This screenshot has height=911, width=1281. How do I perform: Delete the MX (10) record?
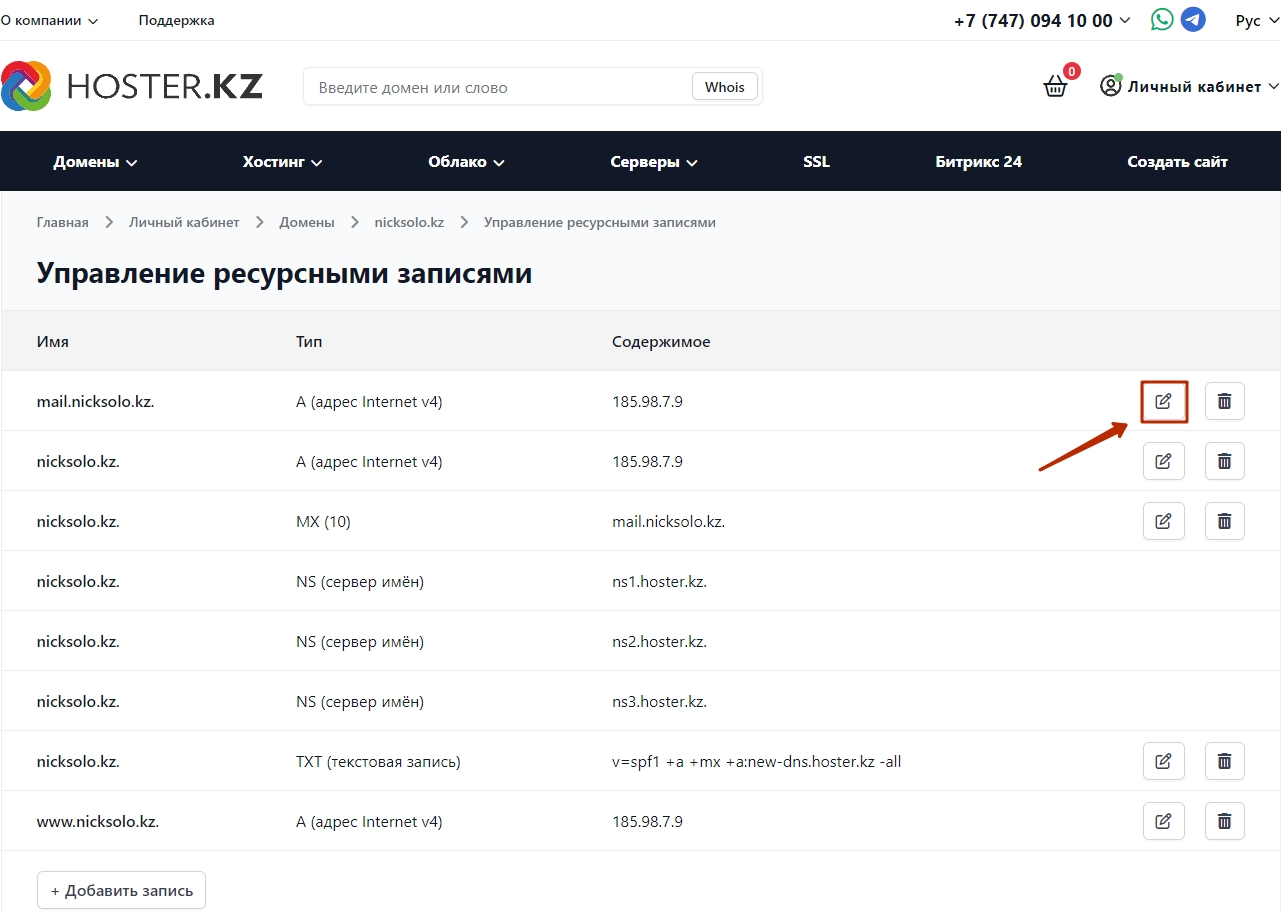click(x=1224, y=521)
